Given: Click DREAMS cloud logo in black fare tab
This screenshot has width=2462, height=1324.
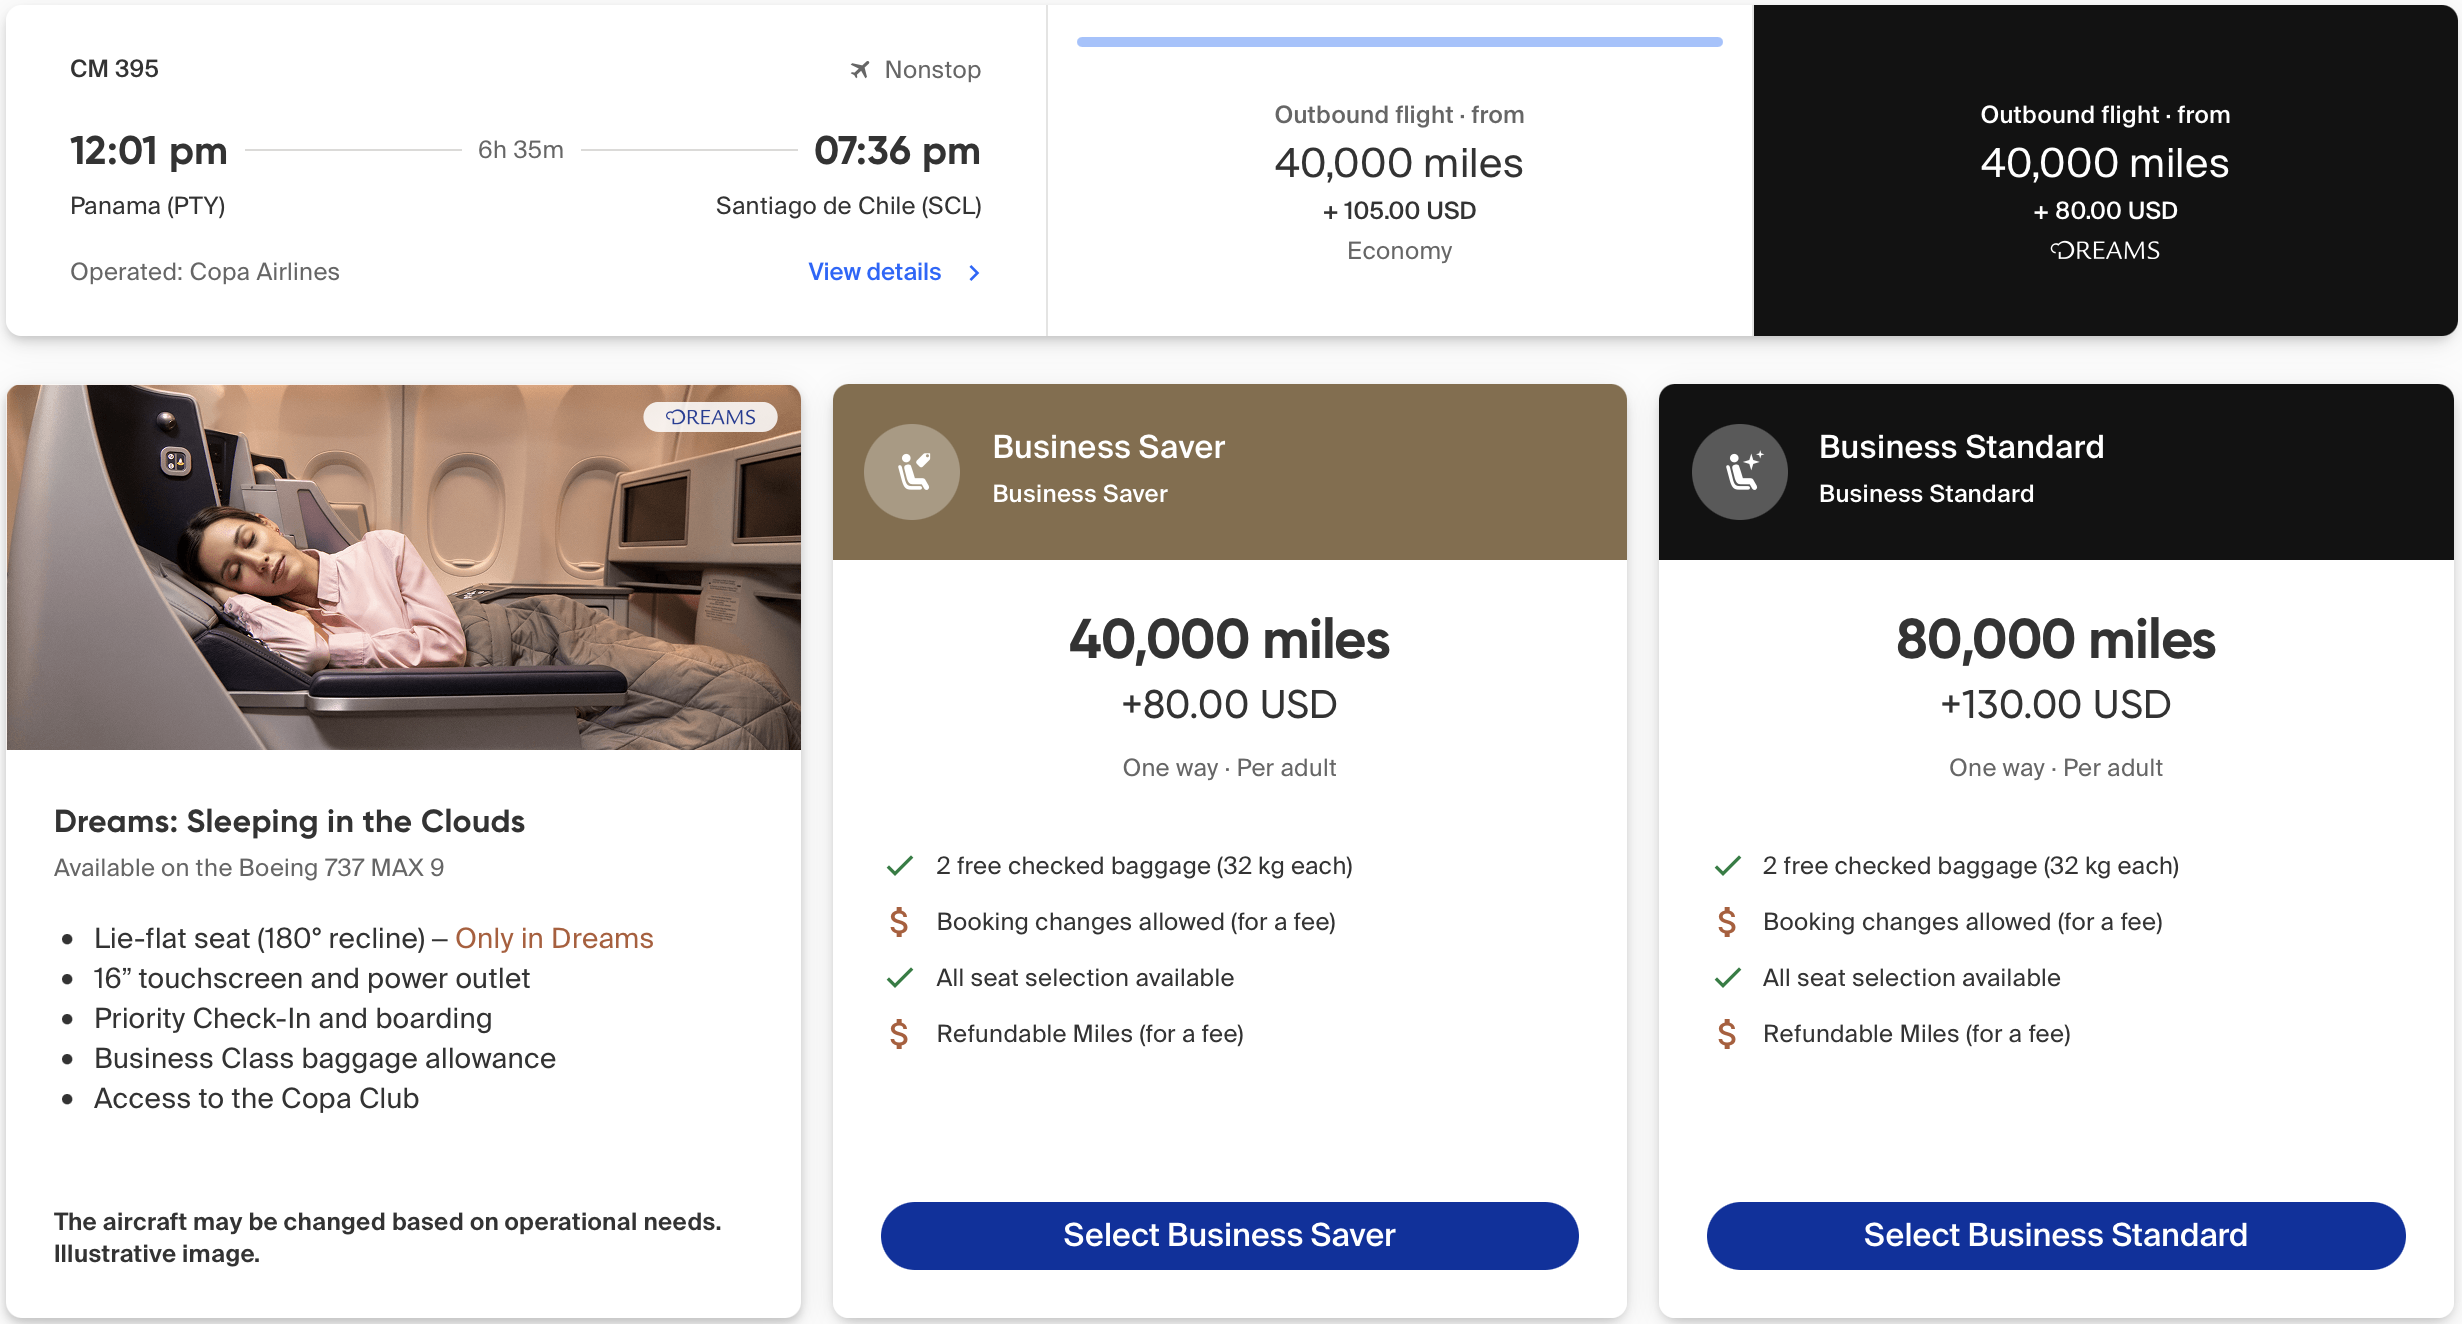Looking at the screenshot, I should point(2105,250).
